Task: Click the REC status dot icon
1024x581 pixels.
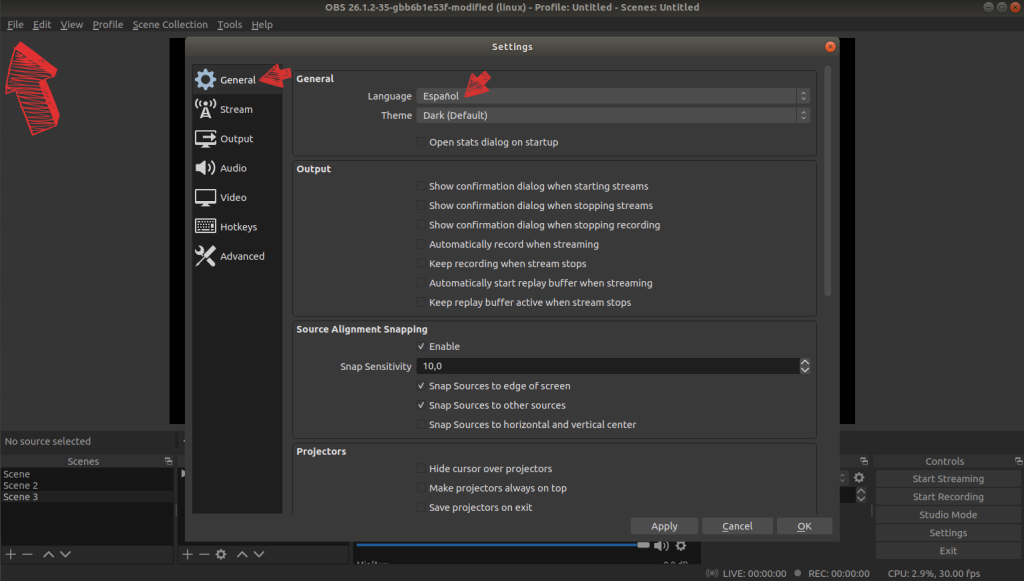Action: [797, 573]
